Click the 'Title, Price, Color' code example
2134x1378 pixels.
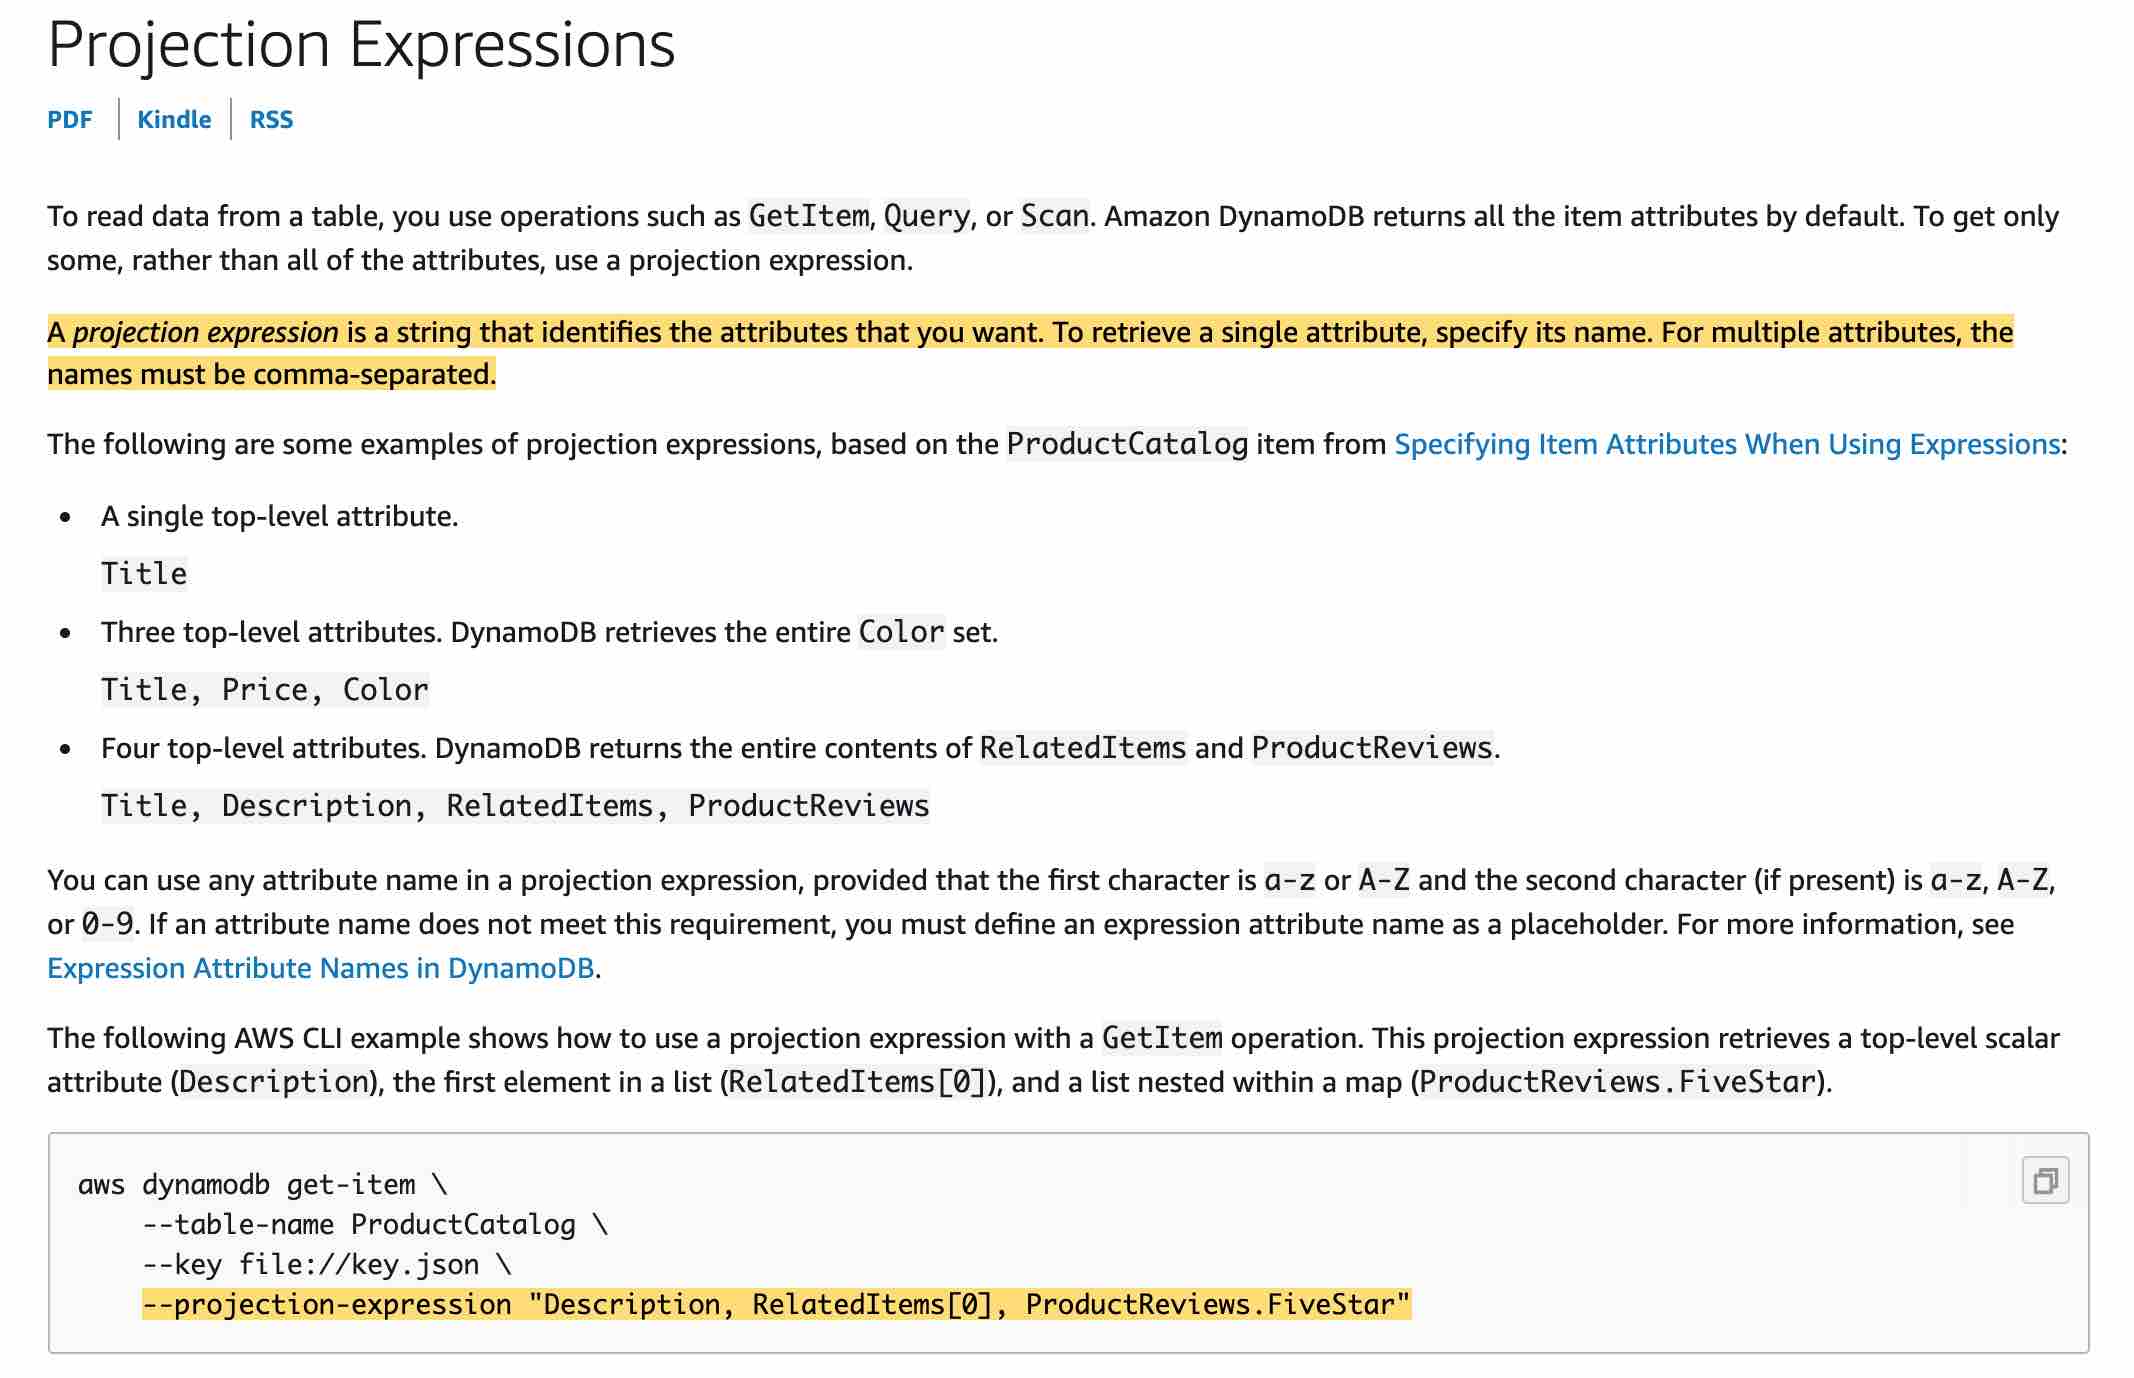(x=265, y=690)
